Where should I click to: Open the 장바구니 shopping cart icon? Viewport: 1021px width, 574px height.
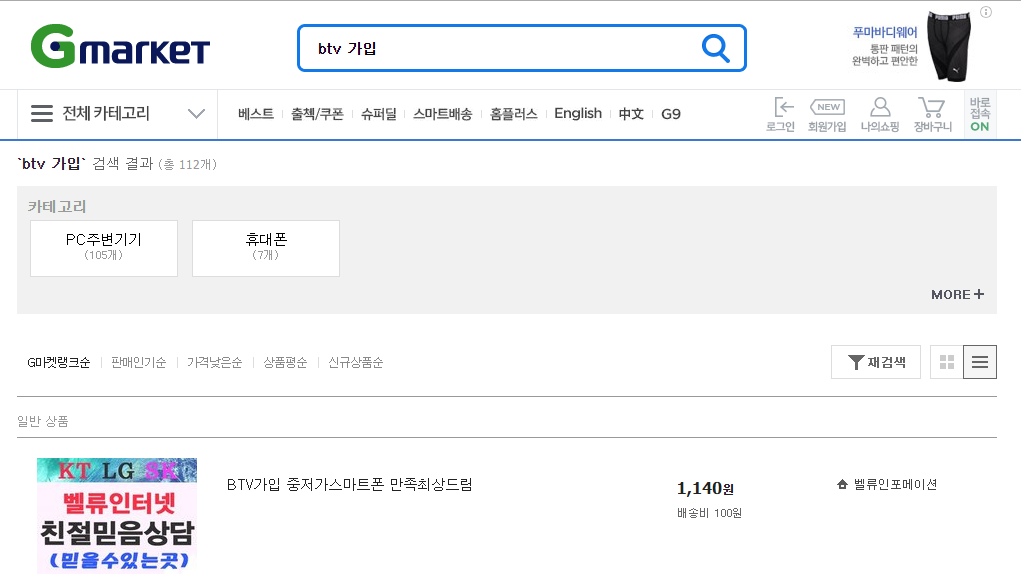pyautogui.click(x=932, y=115)
